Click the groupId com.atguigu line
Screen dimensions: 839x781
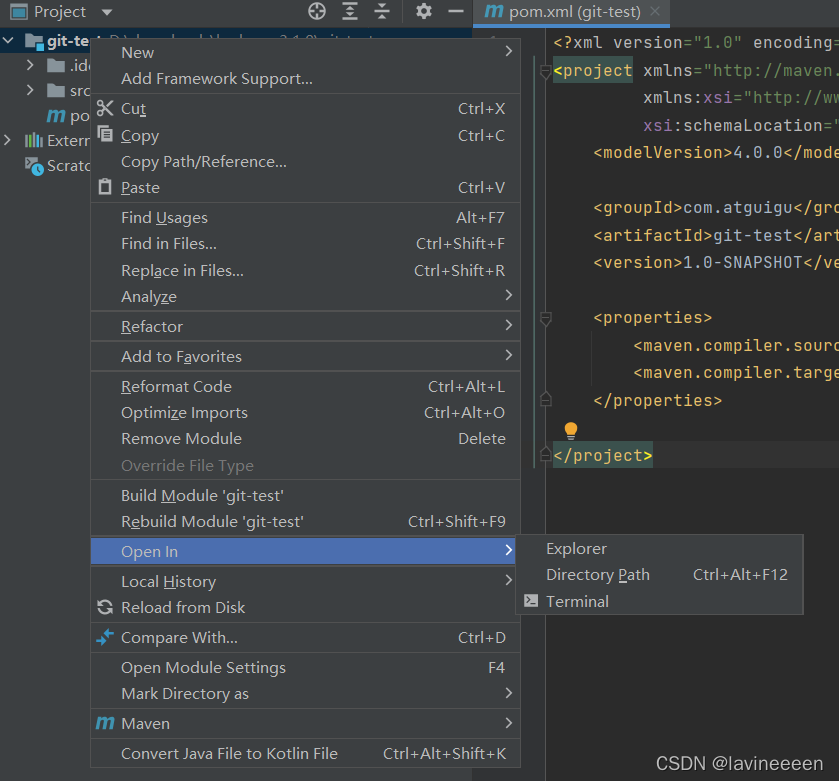pos(716,208)
